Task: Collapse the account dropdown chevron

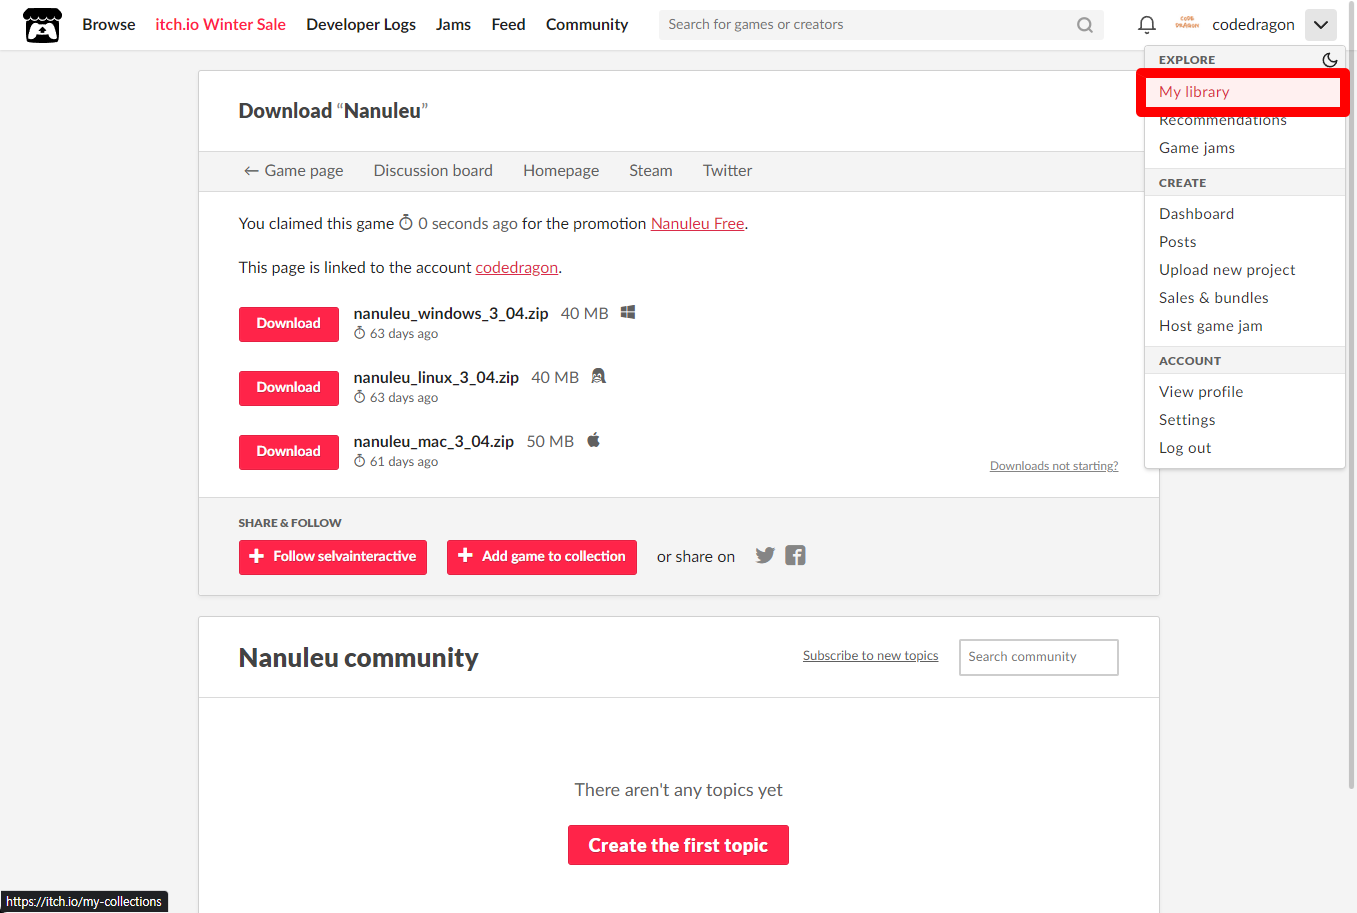Action: pos(1321,25)
